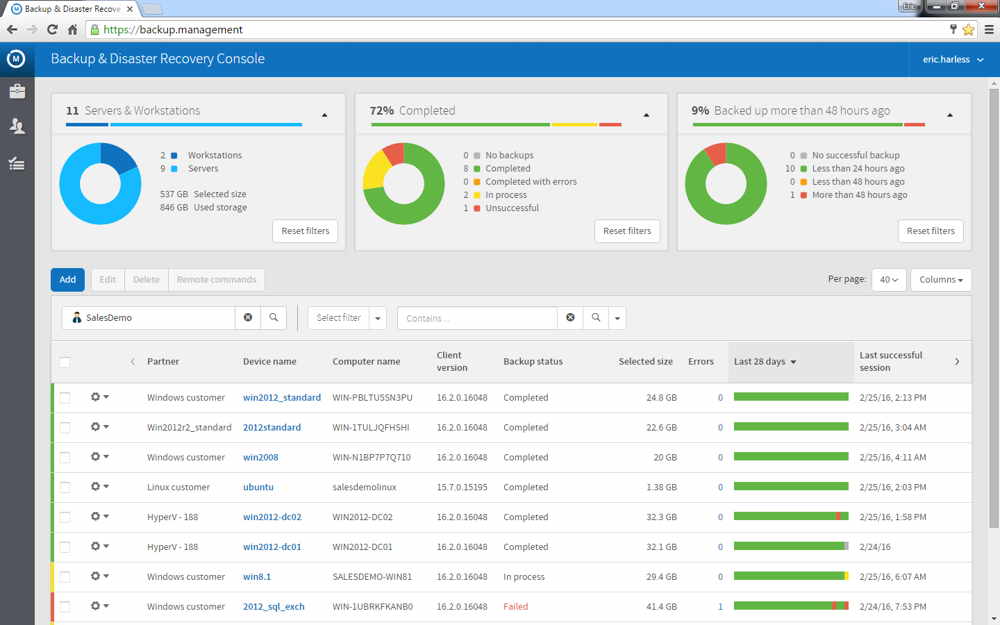The width and height of the screenshot is (1000, 625).
Task: Open the Columns selection dropdown
Action: (940, 279)
